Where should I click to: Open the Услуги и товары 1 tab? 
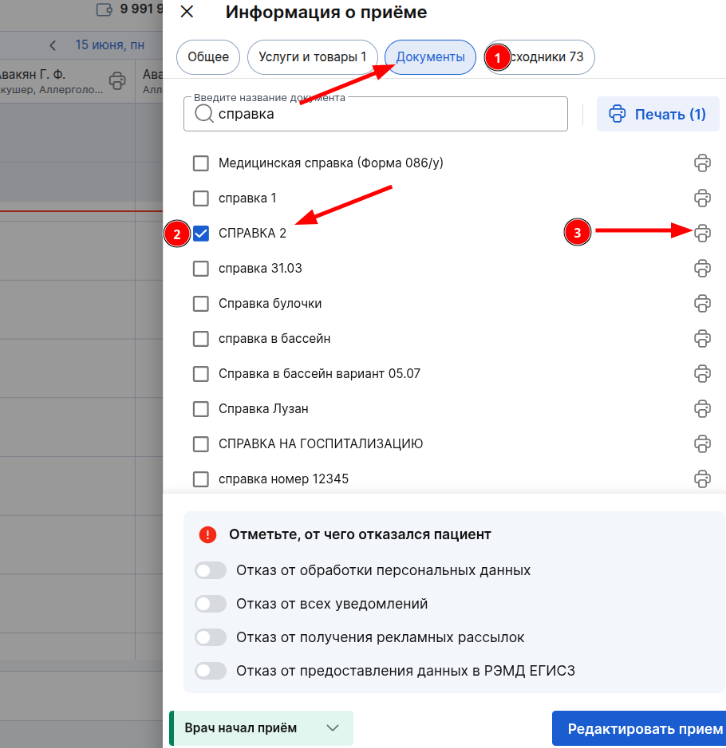(312, 57)
